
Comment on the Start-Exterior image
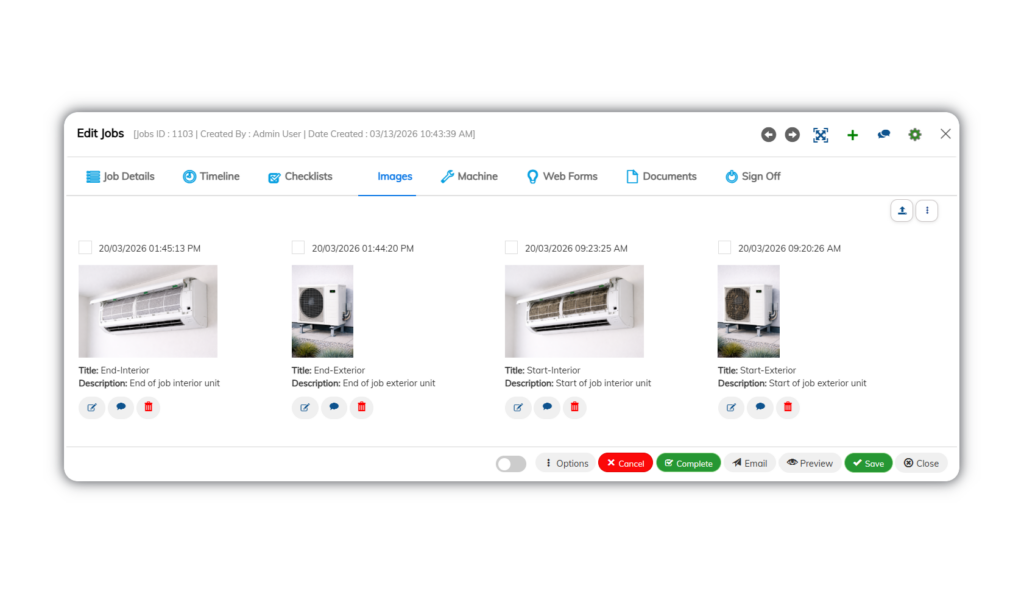pyautogui.click(x=760, y=407)
